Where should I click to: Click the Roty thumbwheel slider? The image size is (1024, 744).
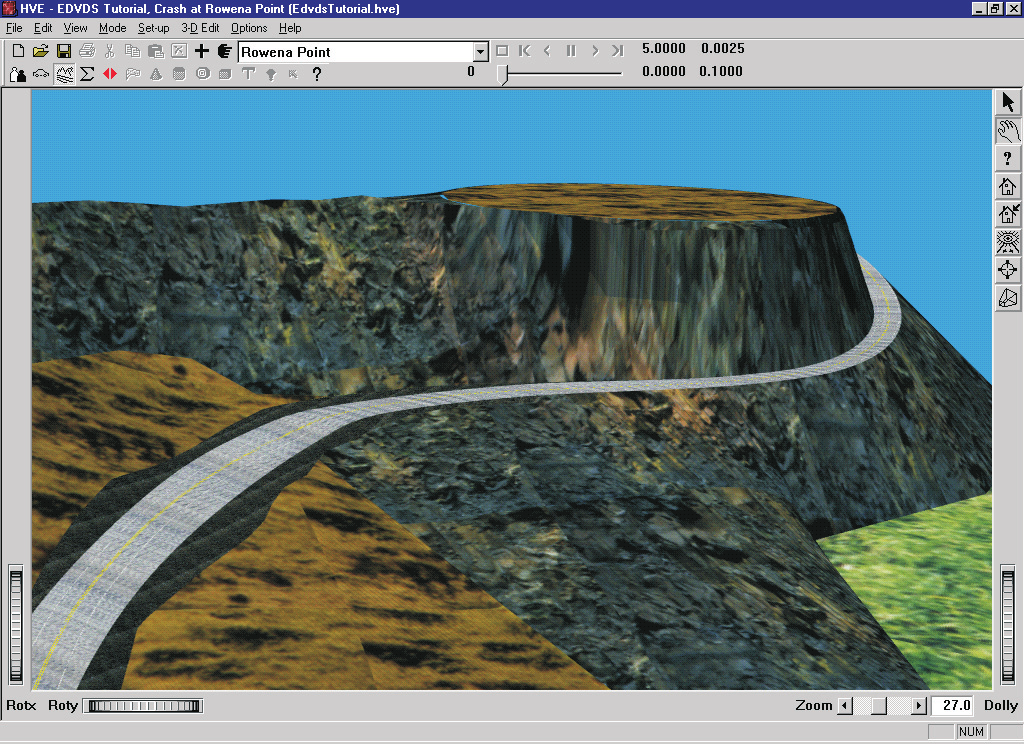pos(143,705)
